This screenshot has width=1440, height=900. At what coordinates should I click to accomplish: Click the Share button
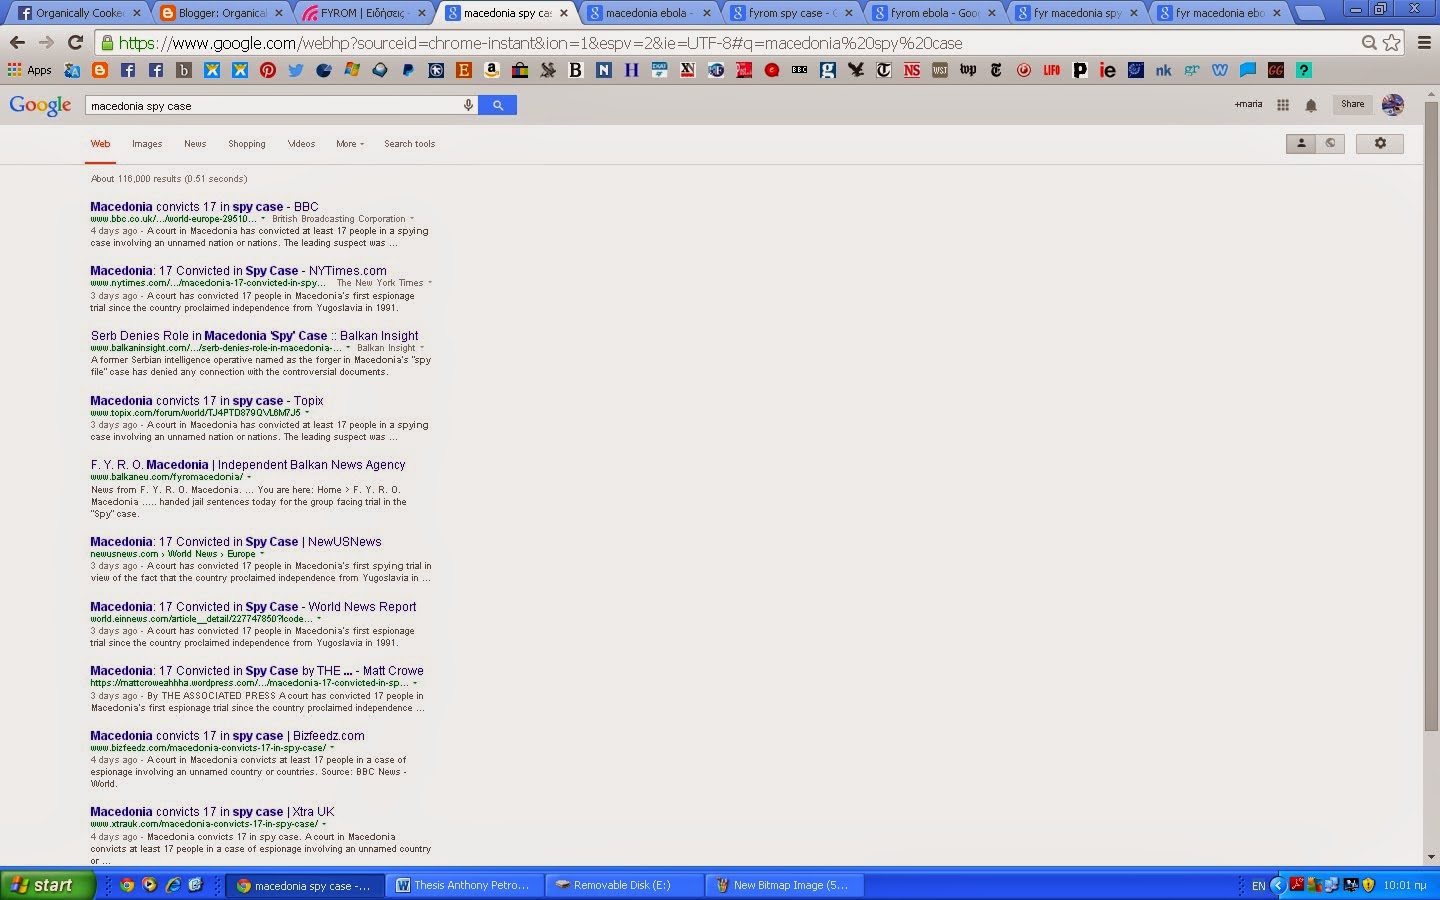(1352, 104)
